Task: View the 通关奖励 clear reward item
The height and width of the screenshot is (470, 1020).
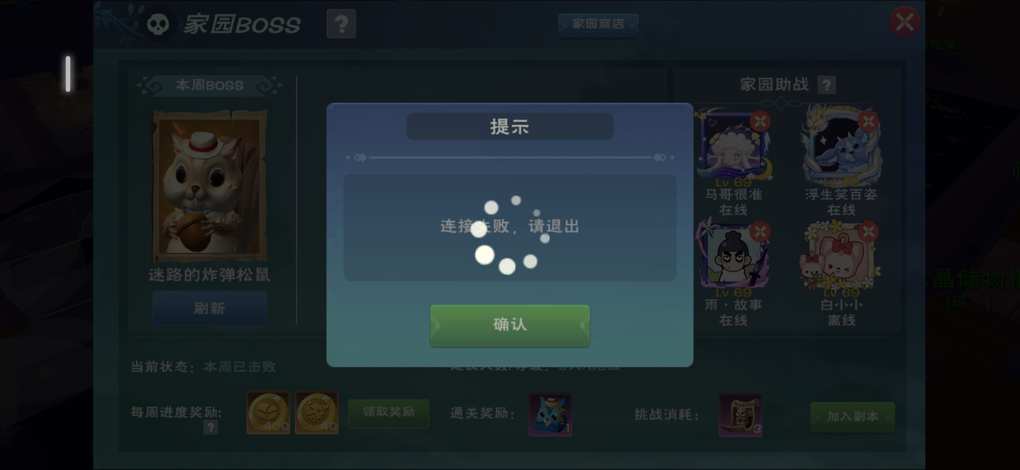Action: coord(550,415)
